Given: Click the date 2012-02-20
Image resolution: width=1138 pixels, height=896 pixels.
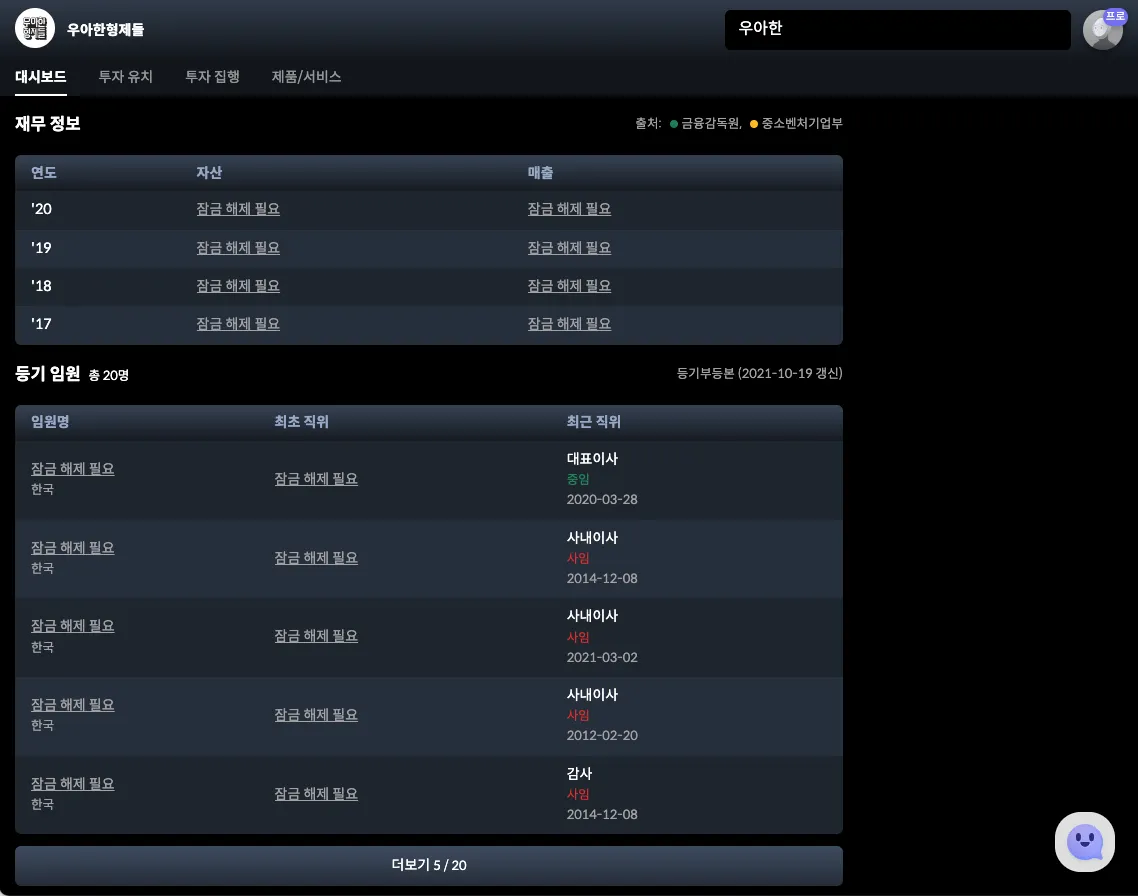Looking at the screenshot, I should pos(602,735).
